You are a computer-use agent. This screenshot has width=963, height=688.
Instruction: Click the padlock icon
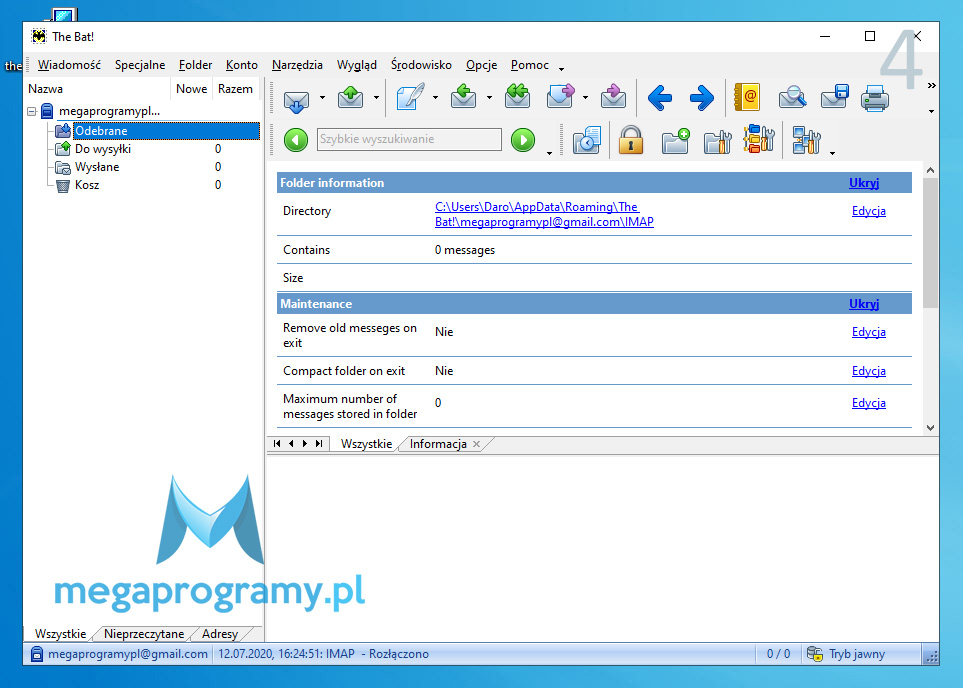pyautogui.click(x=631, y=140)
